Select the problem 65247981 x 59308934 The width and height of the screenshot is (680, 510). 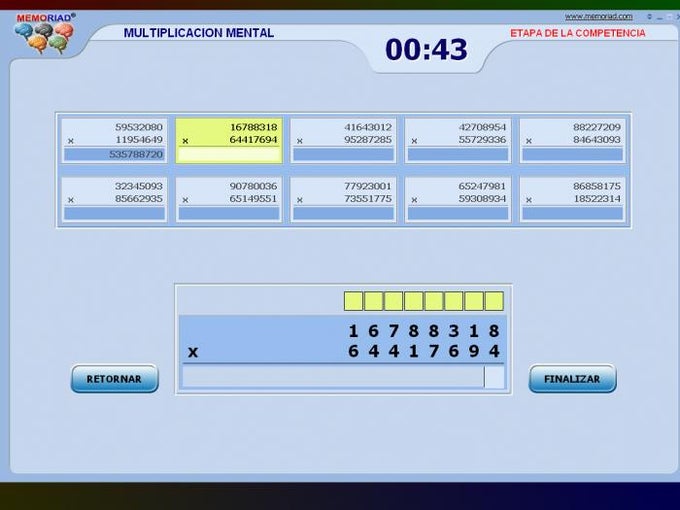pyautogui.click(x=458, y=199)
